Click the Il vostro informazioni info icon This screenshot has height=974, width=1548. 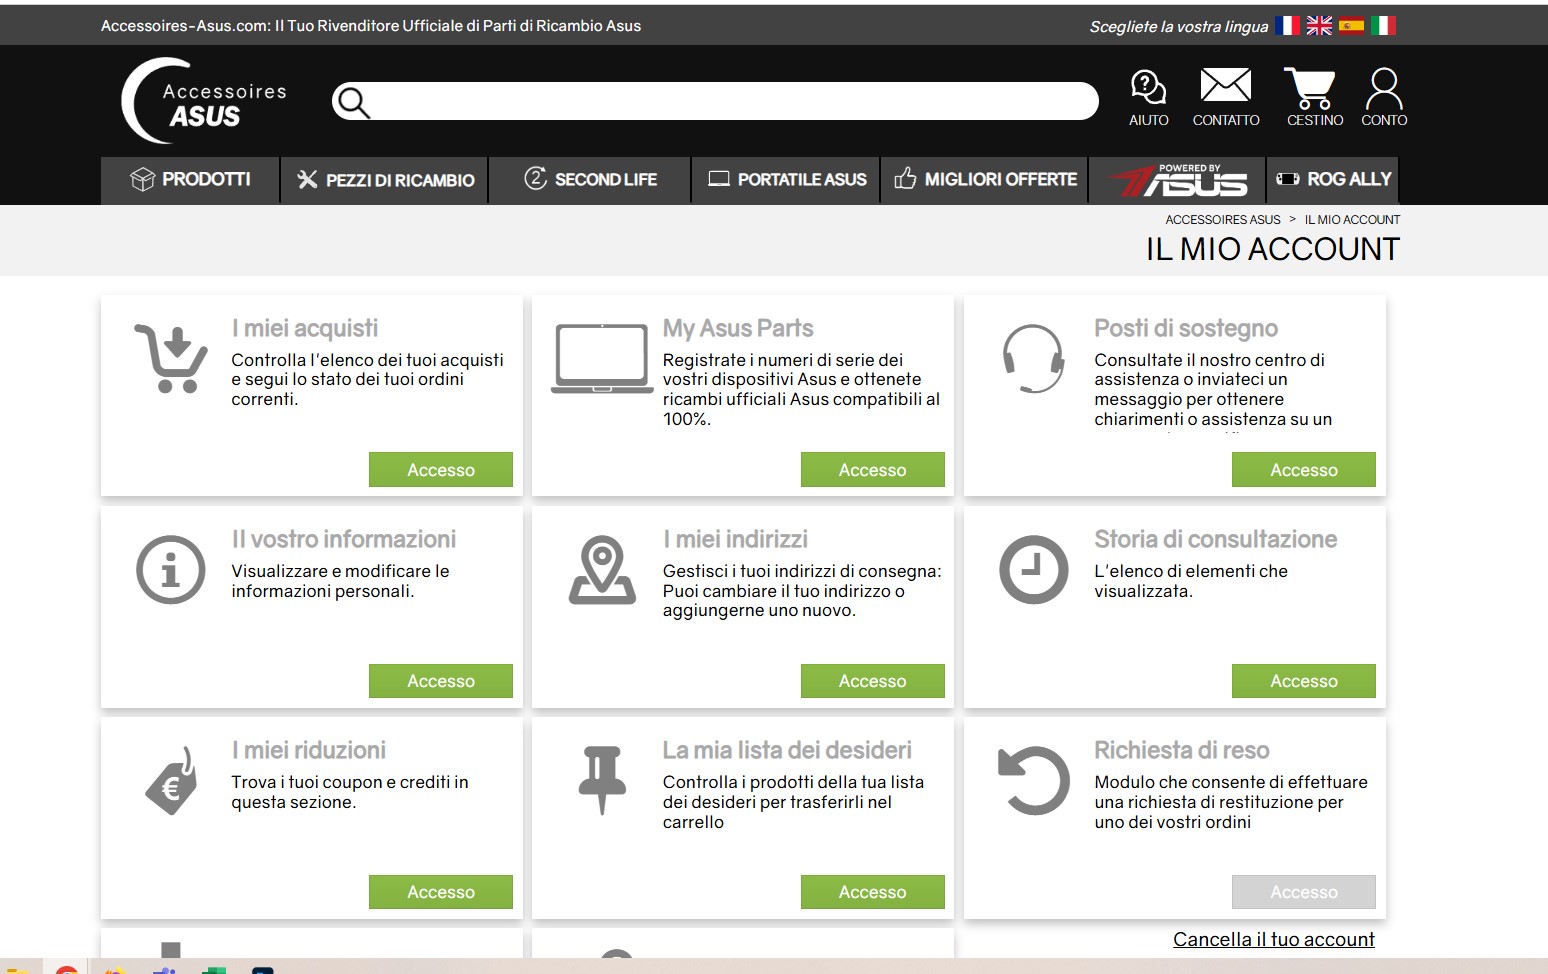coord(171,570)
